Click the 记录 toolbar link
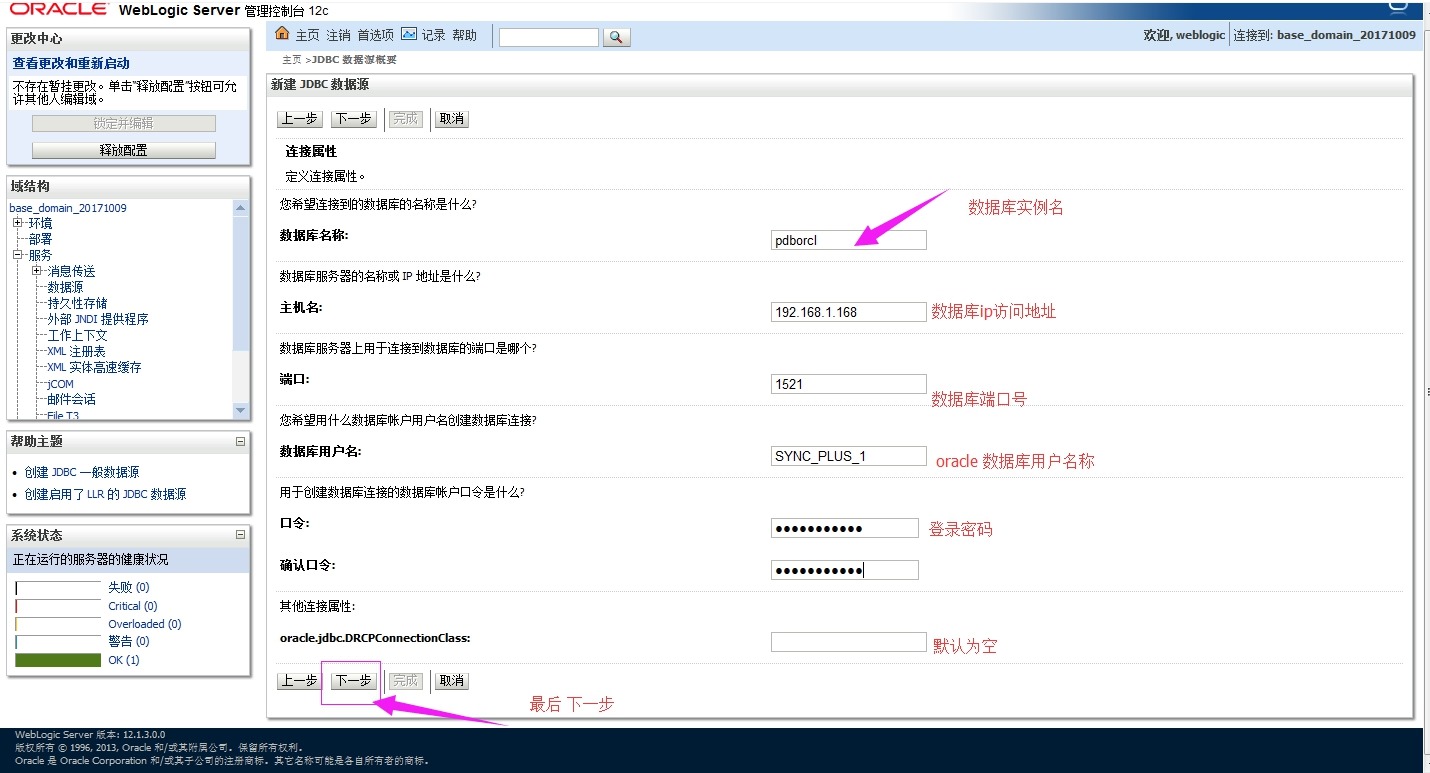This screenshot has height=773, width=1430. (434, 35)
